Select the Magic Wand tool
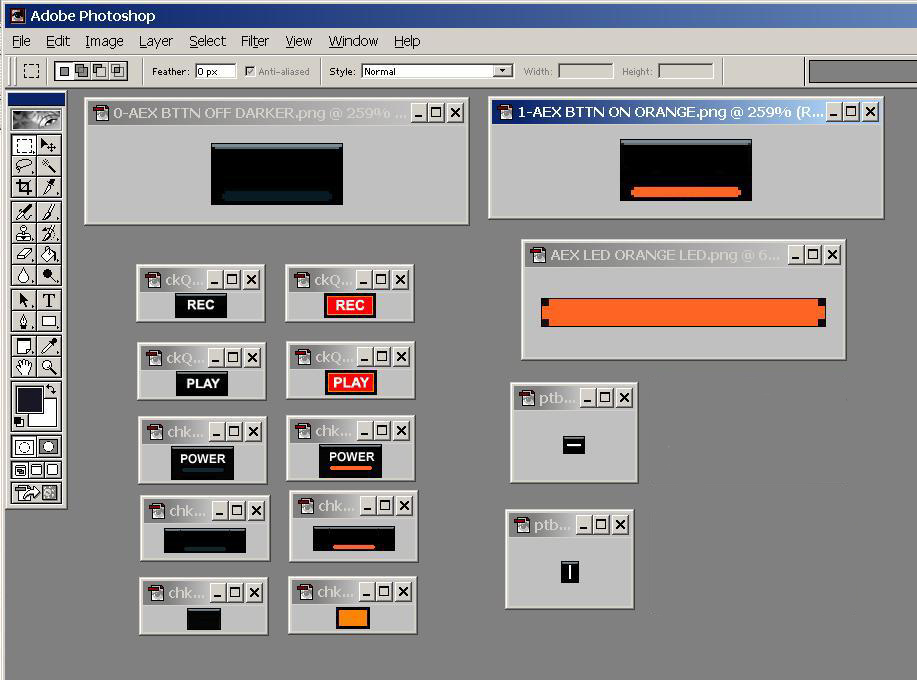Screen dimensions: 917x680 click(x=48, y=166)
